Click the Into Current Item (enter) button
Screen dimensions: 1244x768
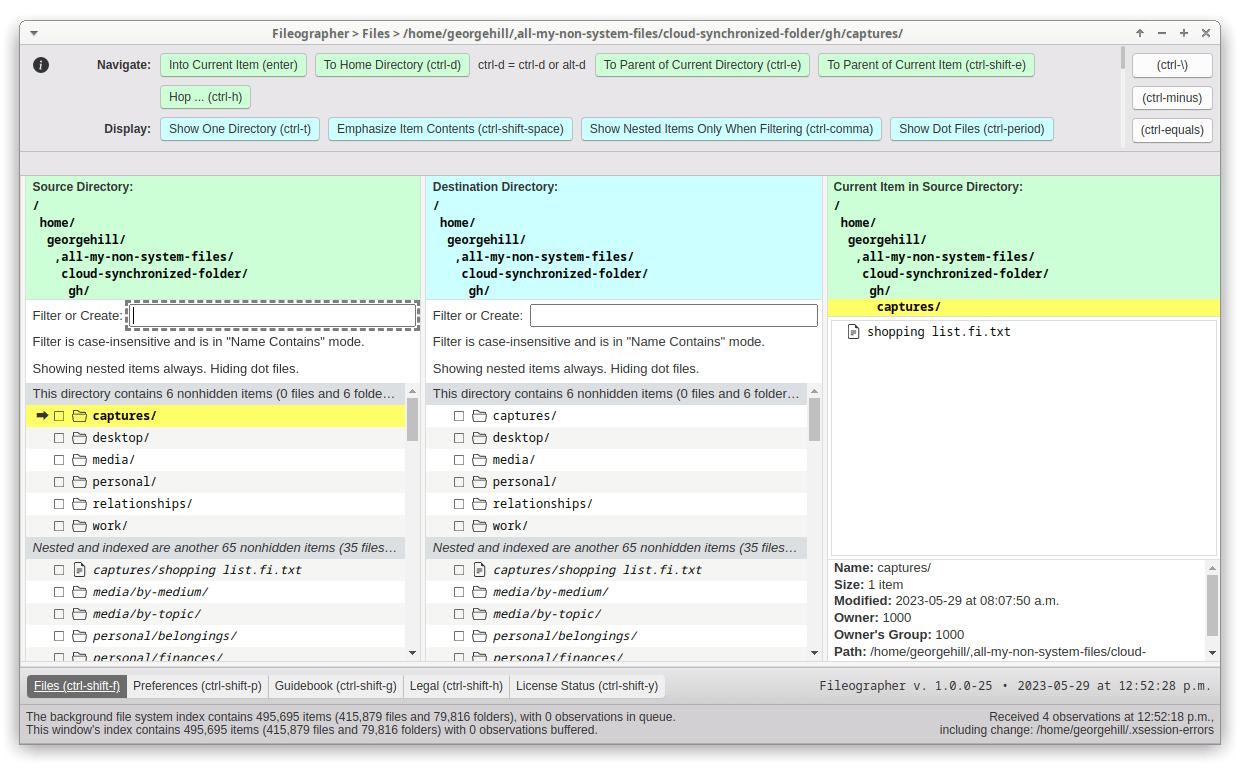tap(233, 65)
